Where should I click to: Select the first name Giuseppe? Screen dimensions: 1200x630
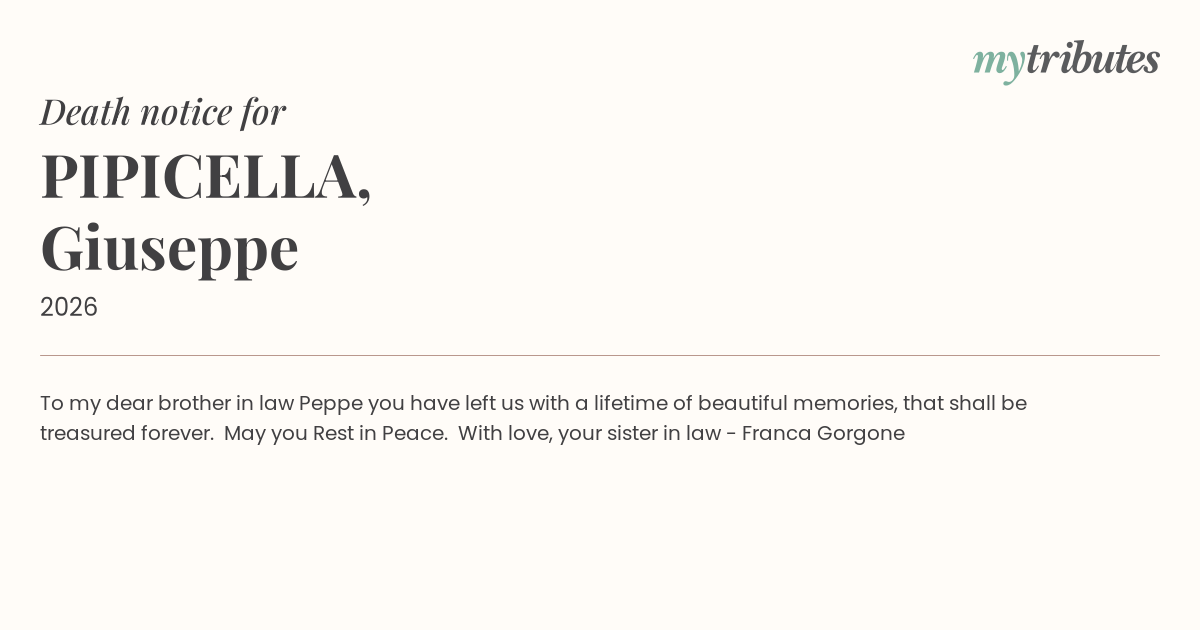tap(169, 248)
